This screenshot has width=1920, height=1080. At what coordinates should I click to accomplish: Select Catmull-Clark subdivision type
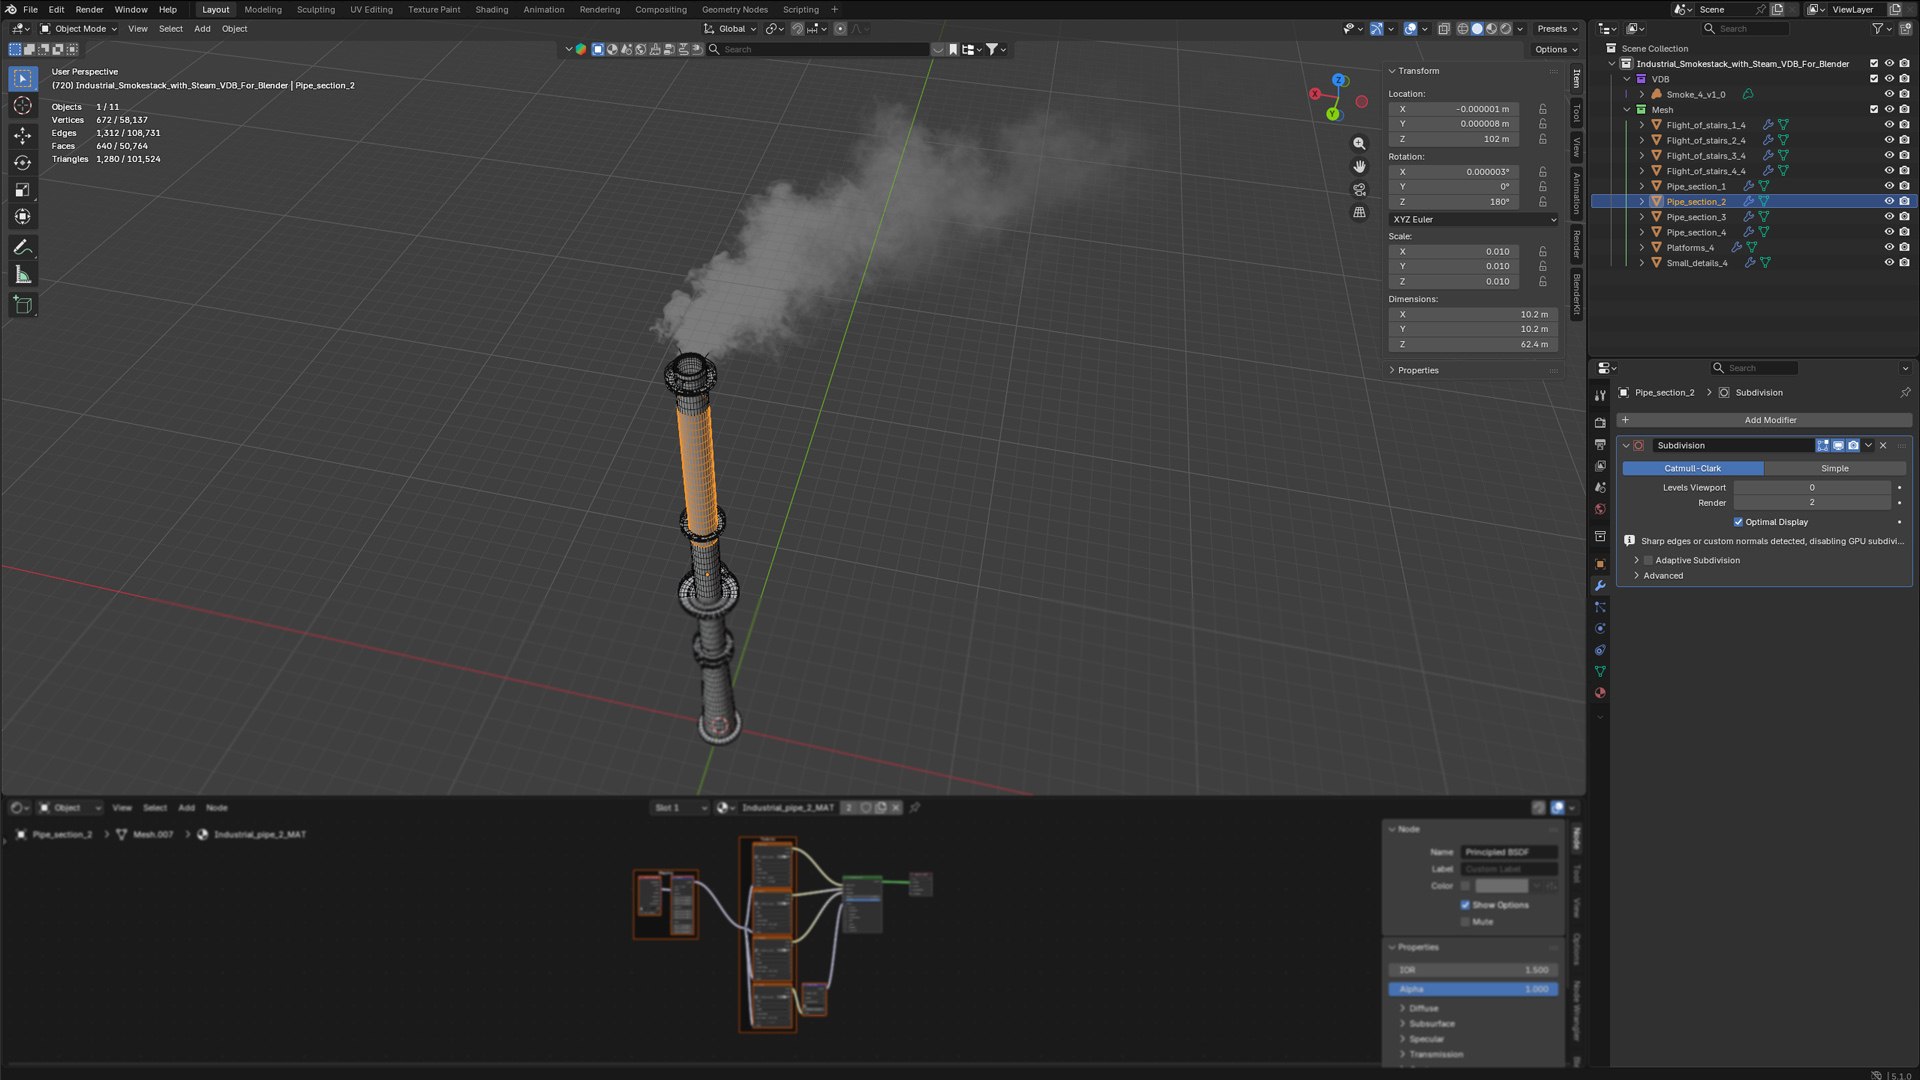1693,469
